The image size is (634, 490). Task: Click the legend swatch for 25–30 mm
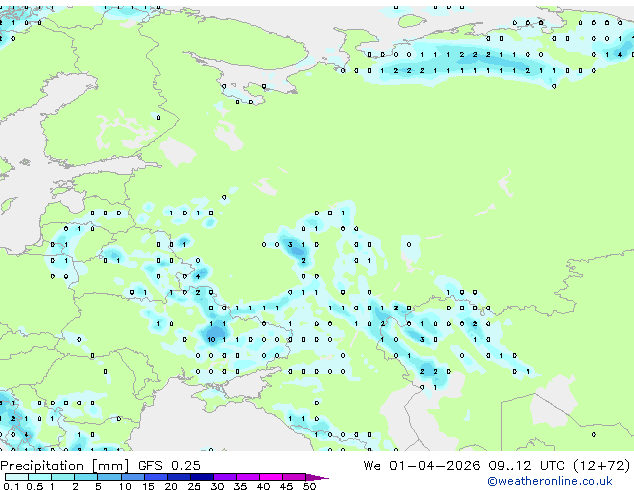pos(201,477)
